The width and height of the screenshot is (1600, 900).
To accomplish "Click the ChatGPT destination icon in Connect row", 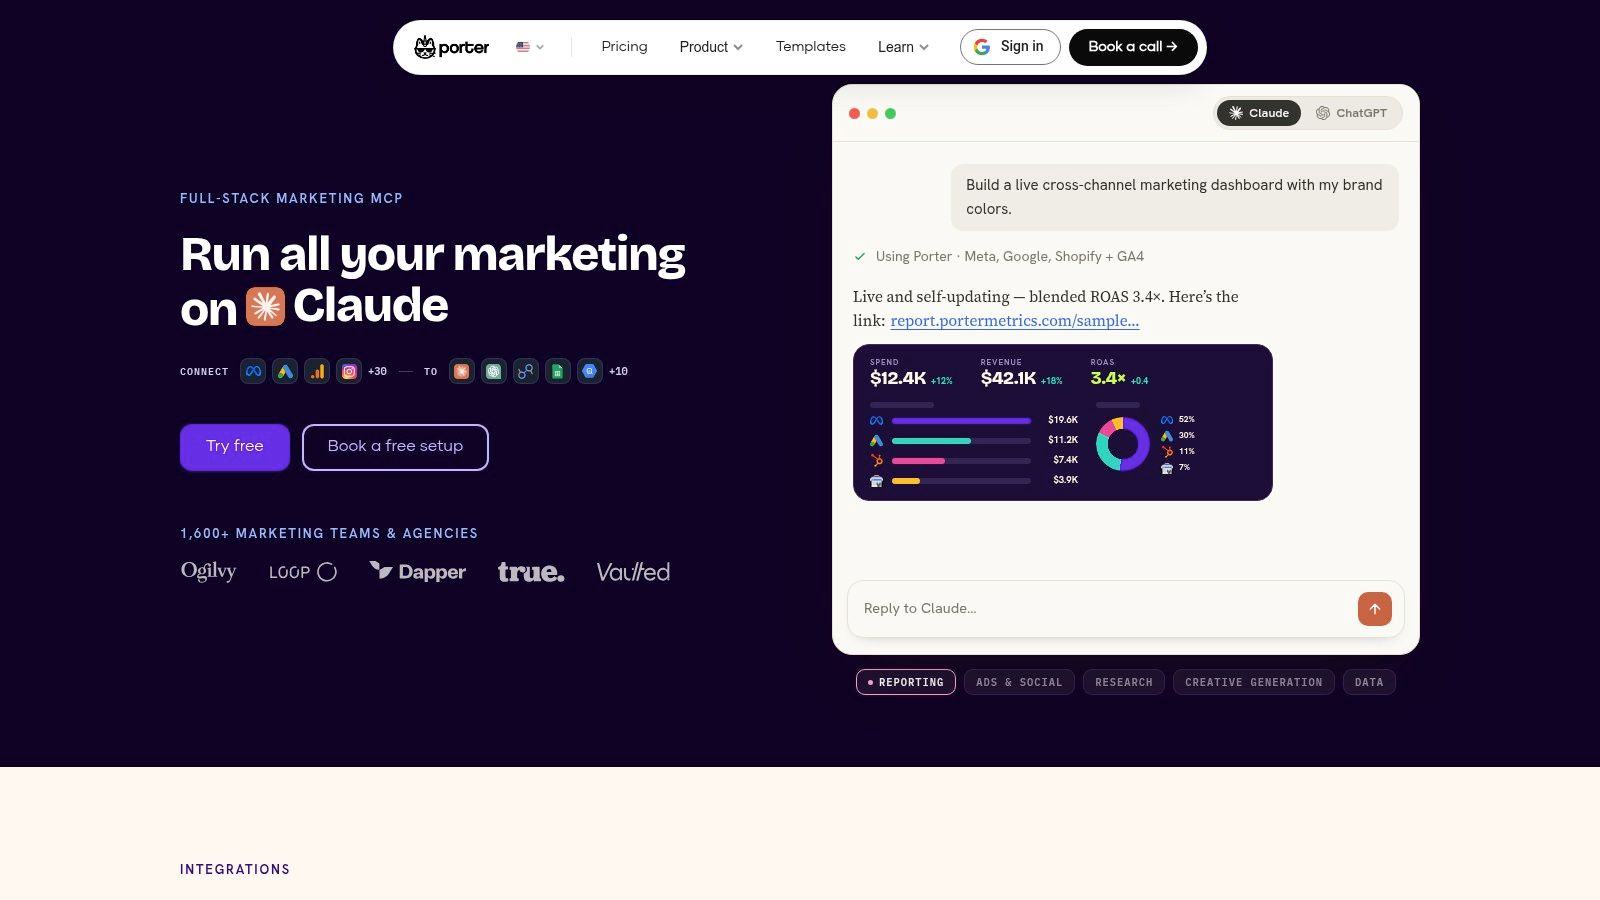I will 494,371.
